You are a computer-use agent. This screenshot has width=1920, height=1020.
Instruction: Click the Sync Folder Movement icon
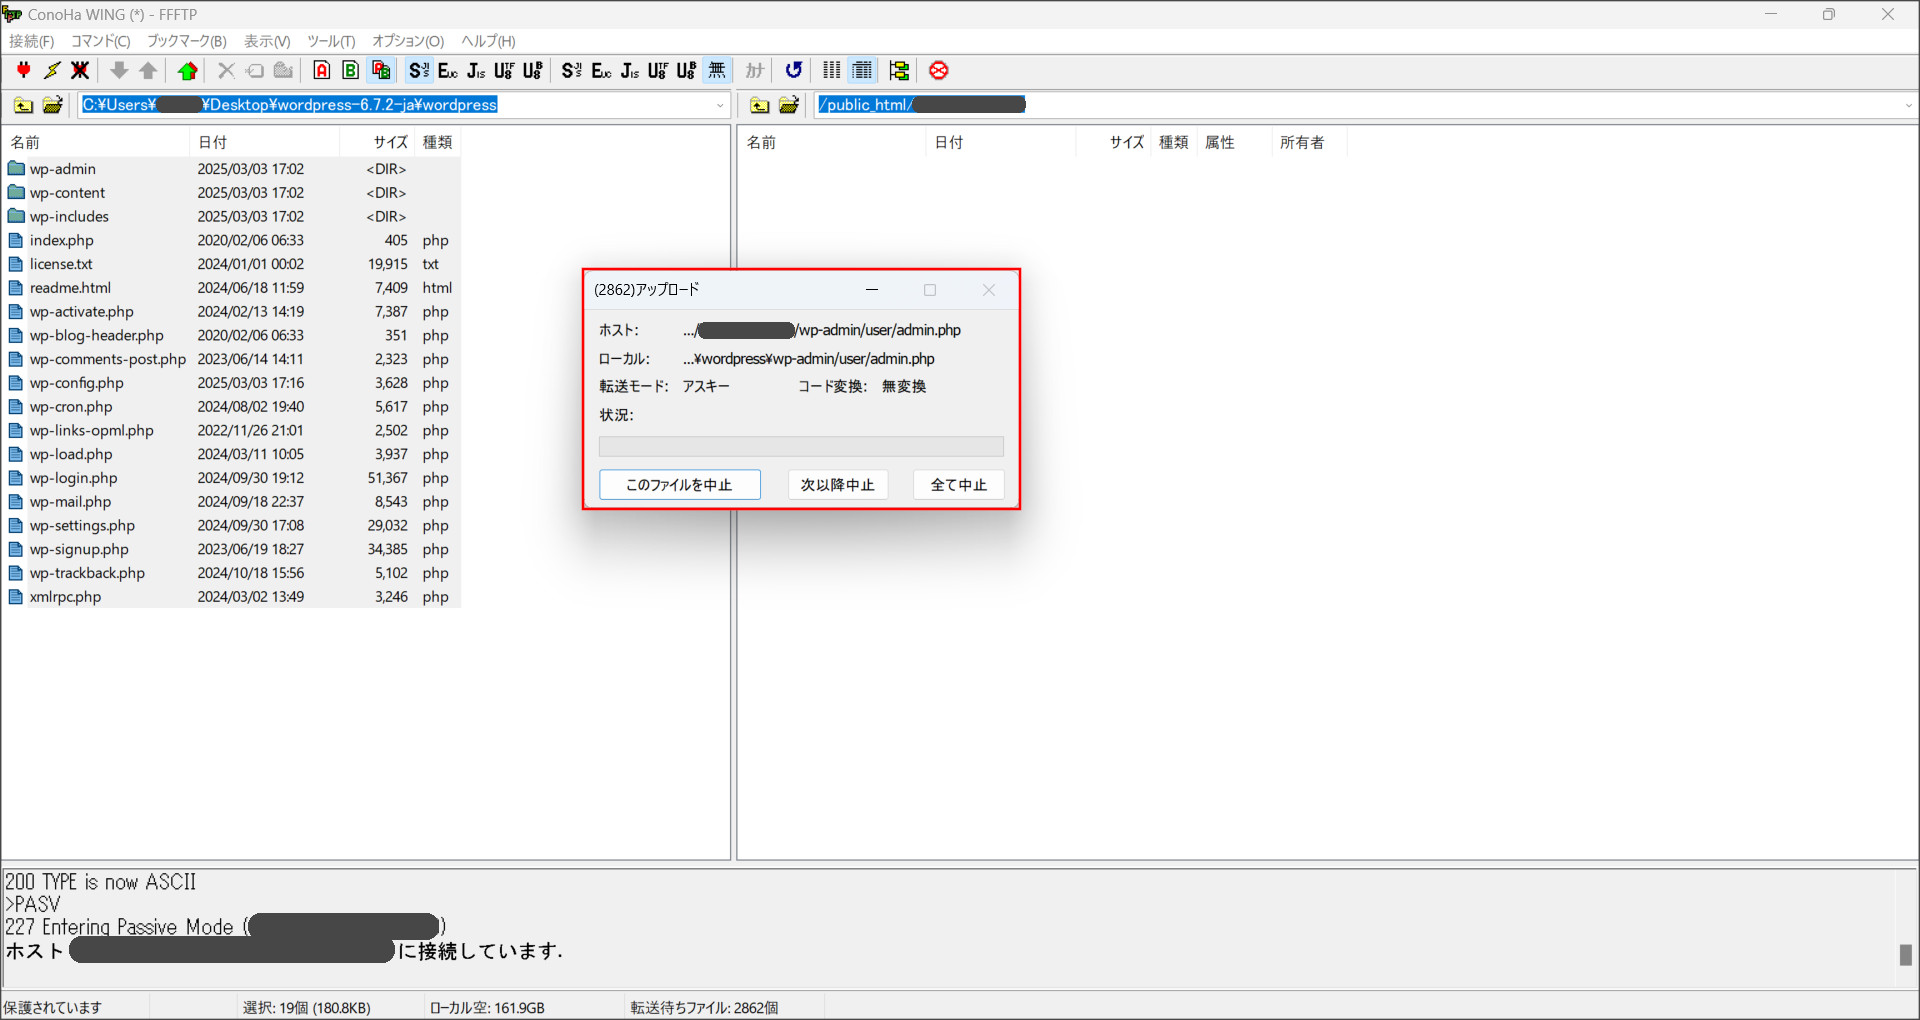pos(899,70)
